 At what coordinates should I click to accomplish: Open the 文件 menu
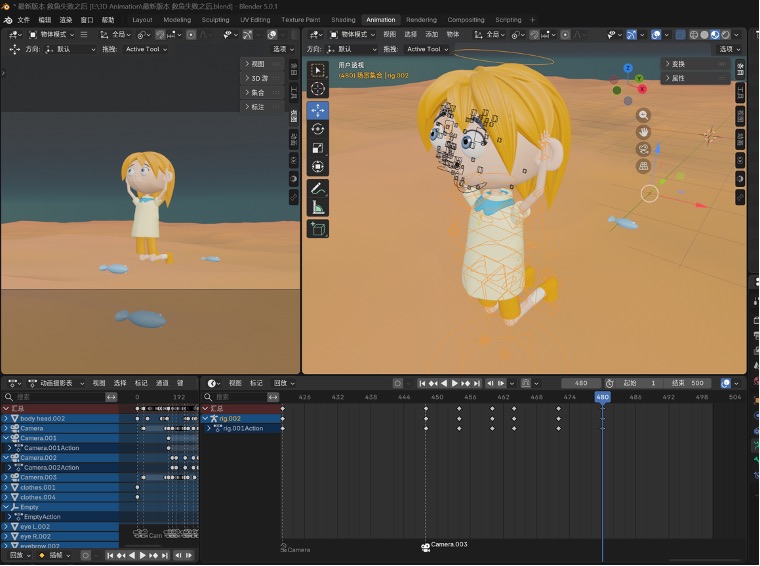coord(23,20)
